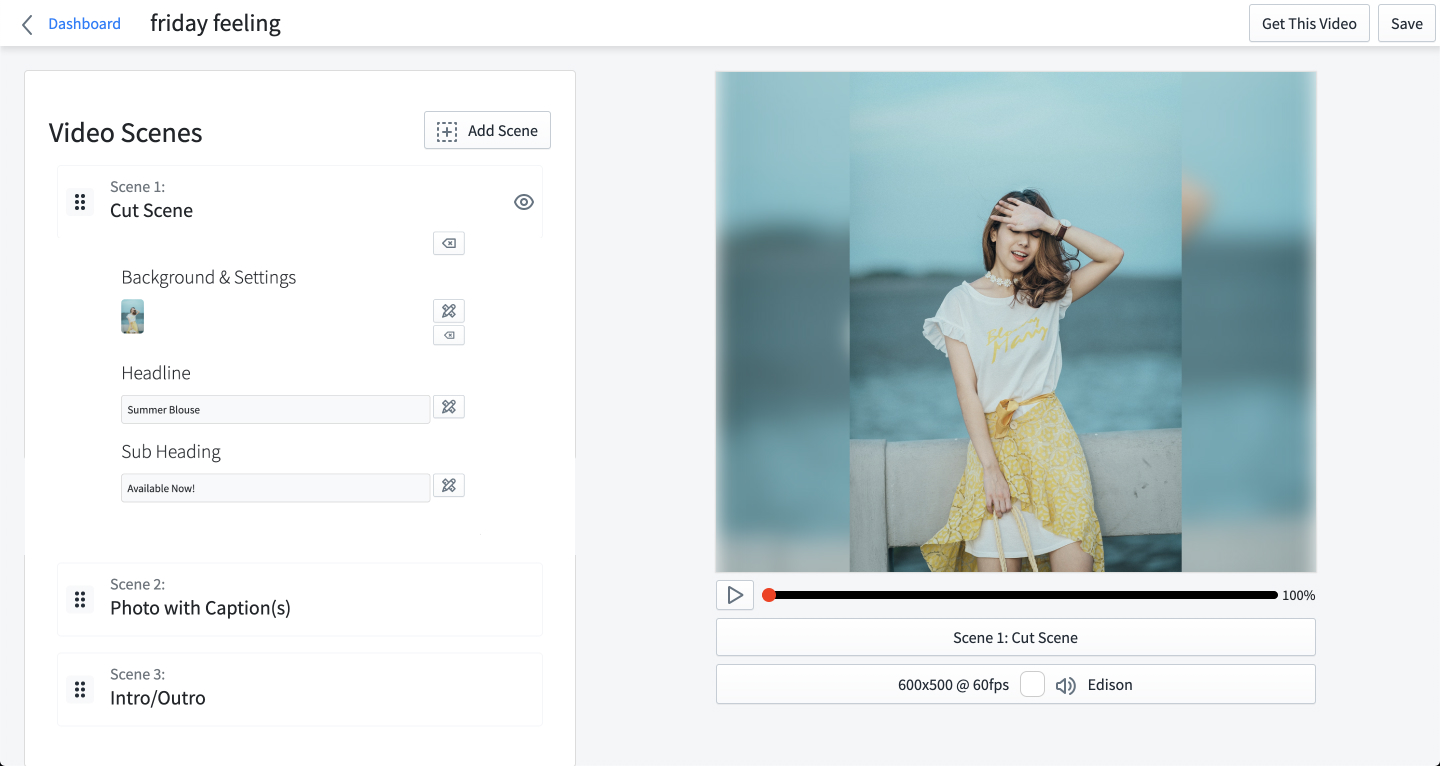Open style editor for the Headline

pos(449,406)
